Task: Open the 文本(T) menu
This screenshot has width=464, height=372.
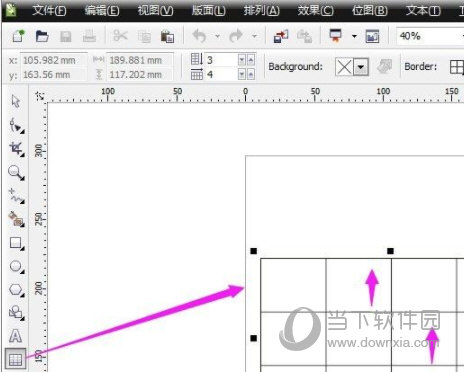Action: (x=423, y=11)
